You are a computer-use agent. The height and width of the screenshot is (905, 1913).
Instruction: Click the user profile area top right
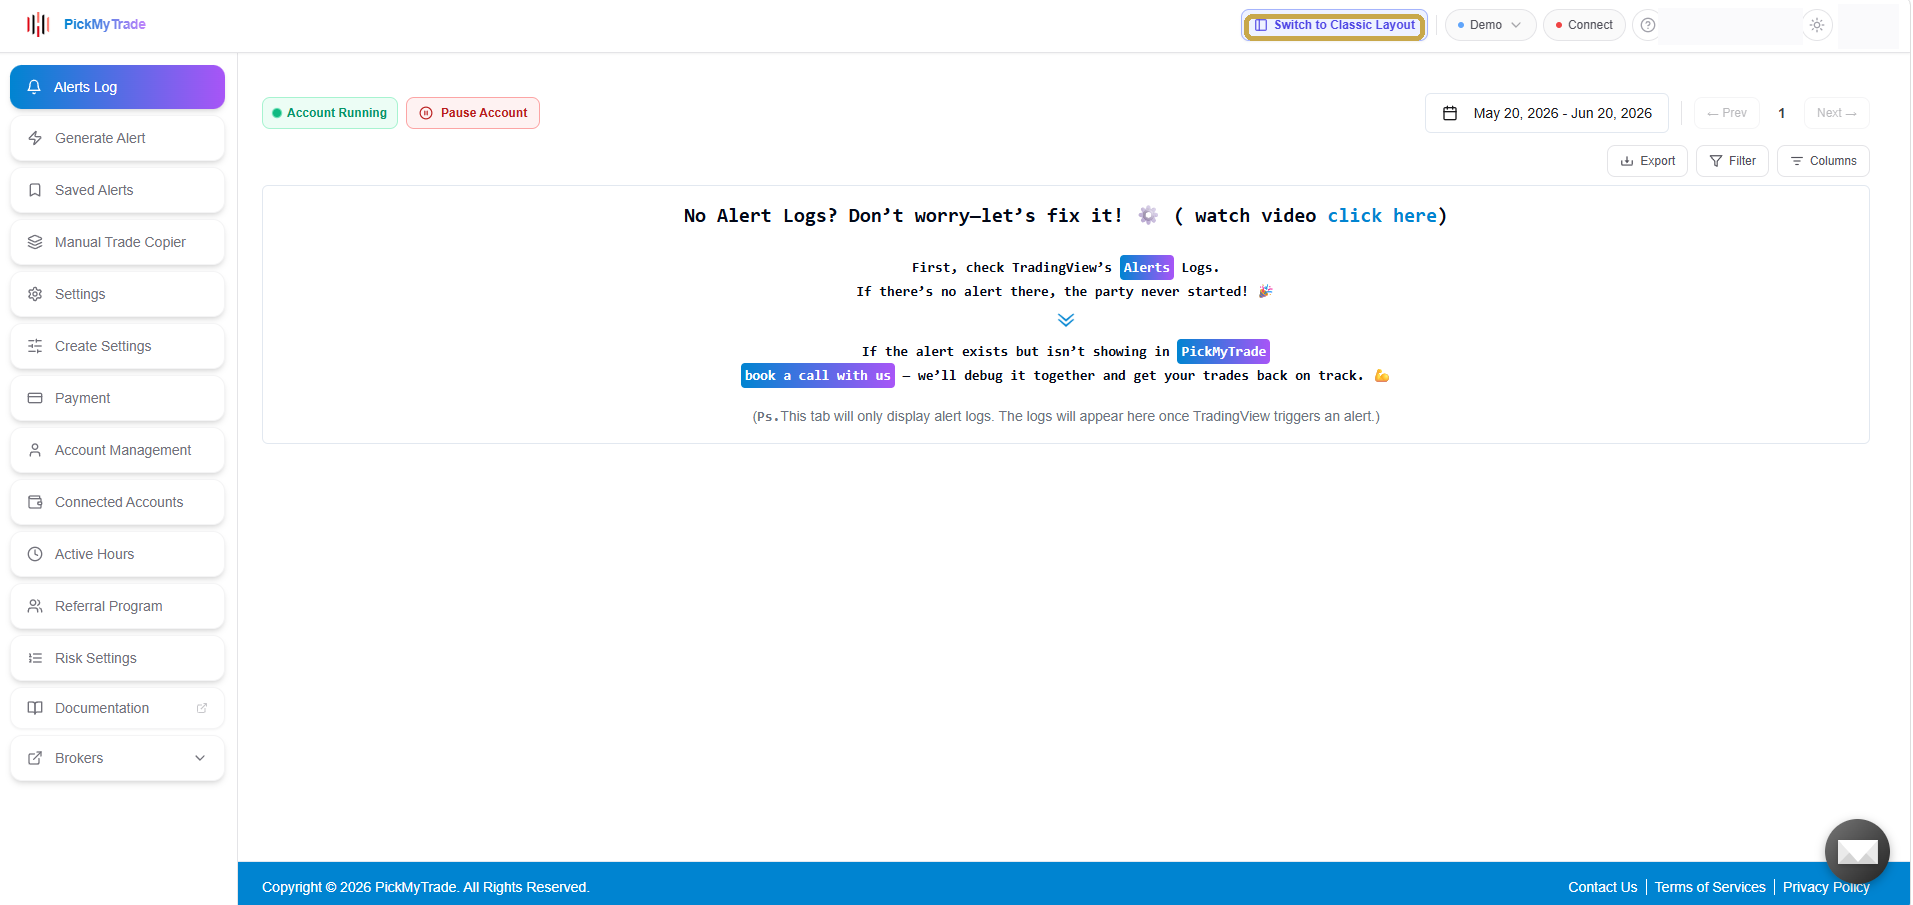tap(1868, 25)
